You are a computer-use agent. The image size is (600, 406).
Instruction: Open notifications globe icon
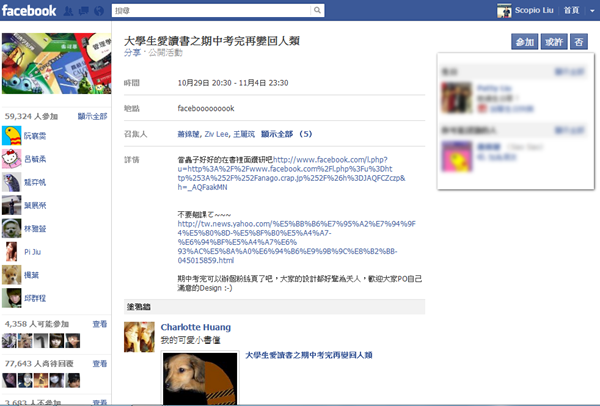(99, 11)
